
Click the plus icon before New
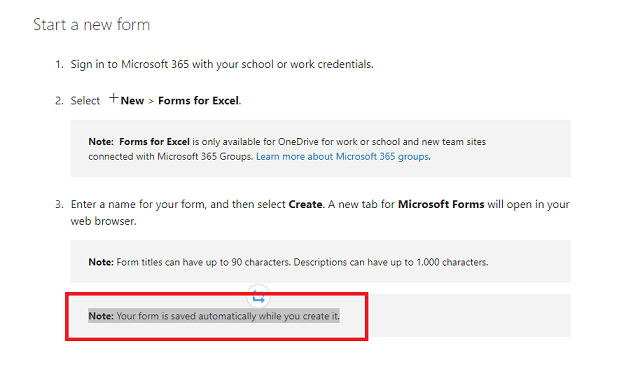114,98
